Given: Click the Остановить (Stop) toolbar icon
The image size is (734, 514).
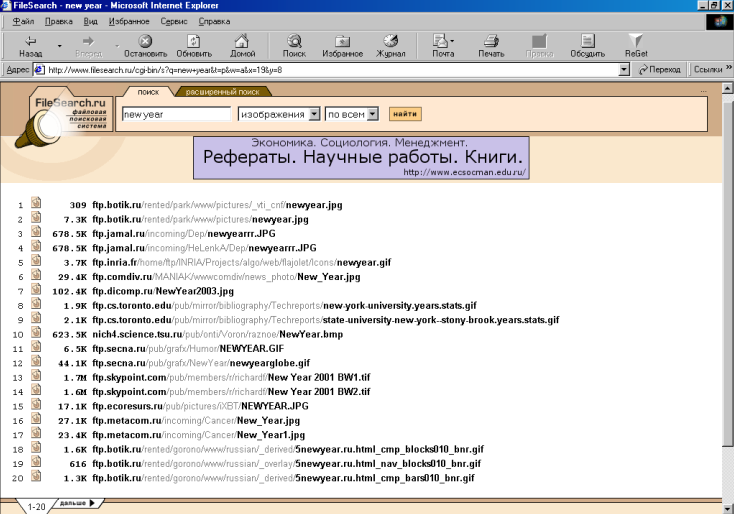Looking at the screenshot, I should (x=145, y=46).
